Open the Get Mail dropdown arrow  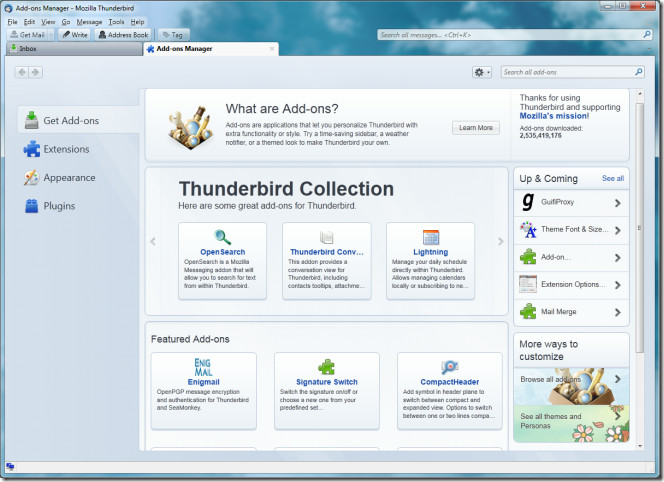(51, 35)
